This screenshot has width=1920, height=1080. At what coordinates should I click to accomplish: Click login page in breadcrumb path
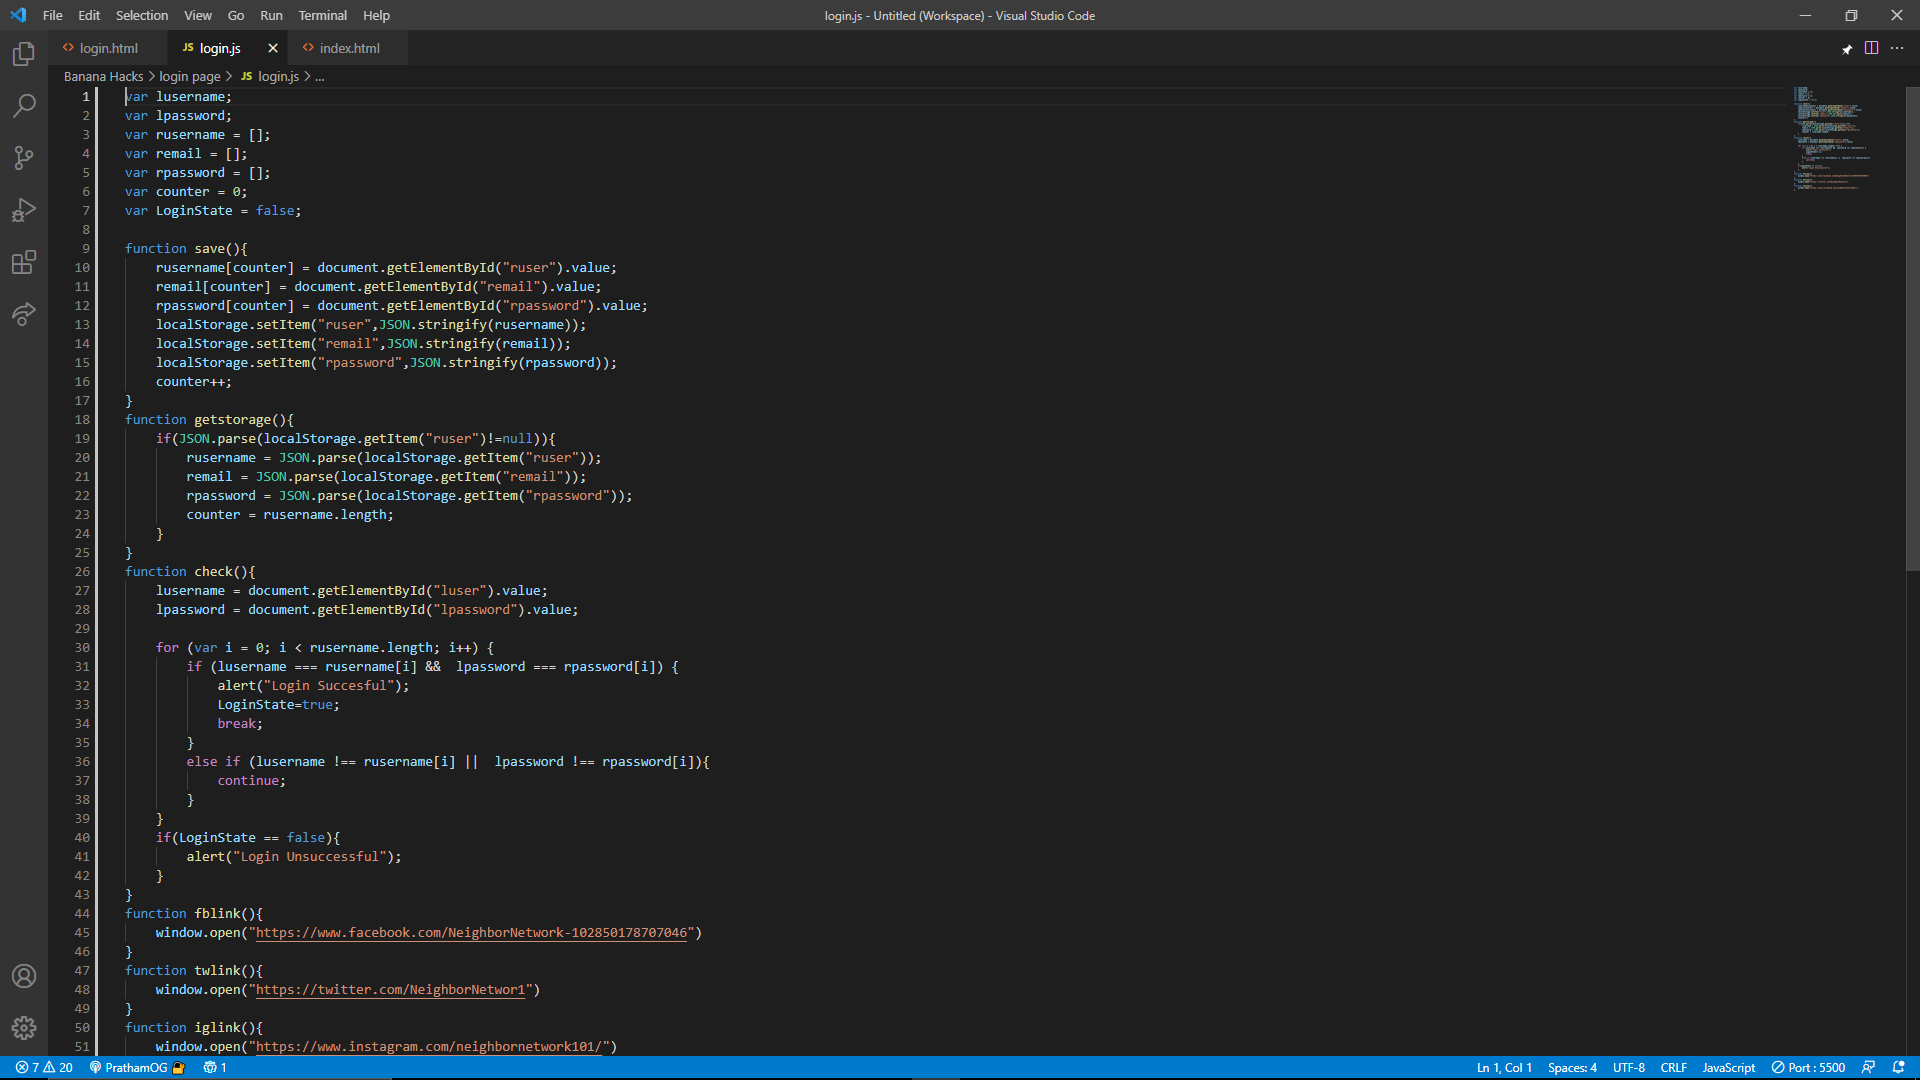189,76
